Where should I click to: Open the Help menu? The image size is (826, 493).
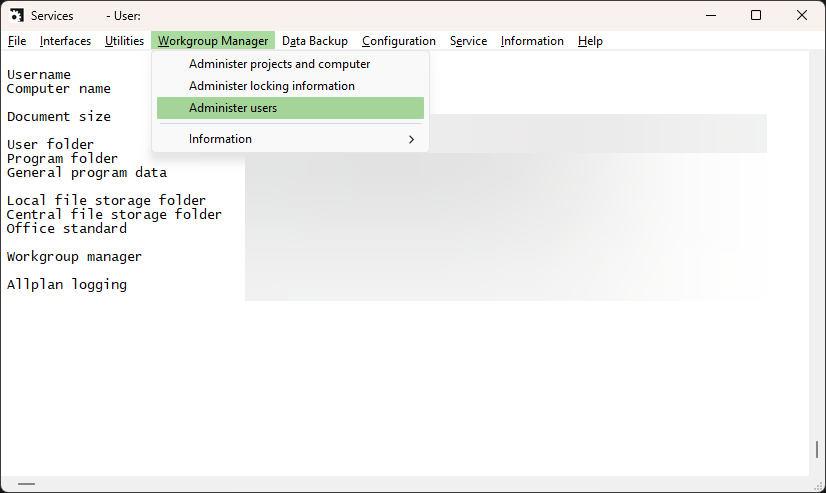point(590,41)
